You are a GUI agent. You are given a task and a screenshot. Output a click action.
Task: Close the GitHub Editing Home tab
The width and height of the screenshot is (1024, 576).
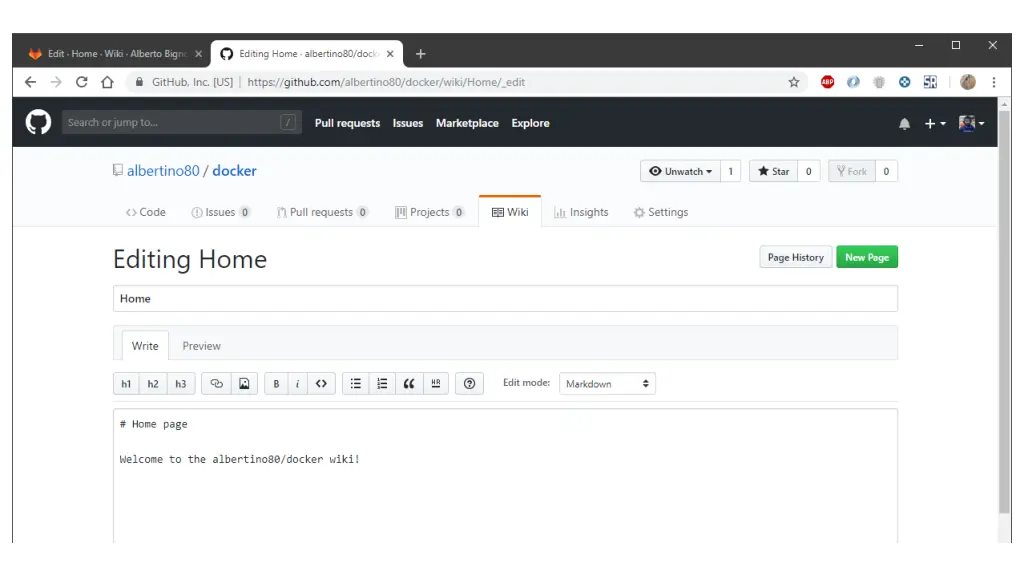(x=390, y=54)
